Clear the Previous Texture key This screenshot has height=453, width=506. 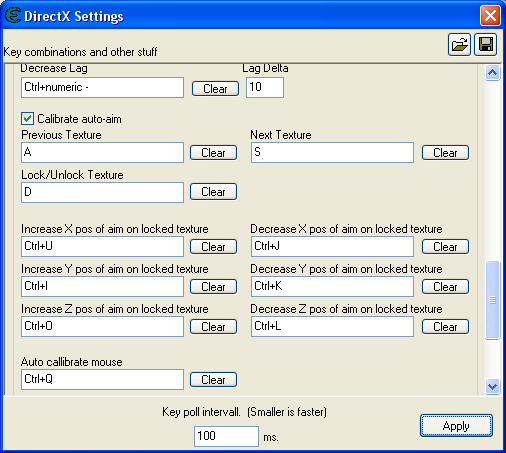tap(213, 153)
